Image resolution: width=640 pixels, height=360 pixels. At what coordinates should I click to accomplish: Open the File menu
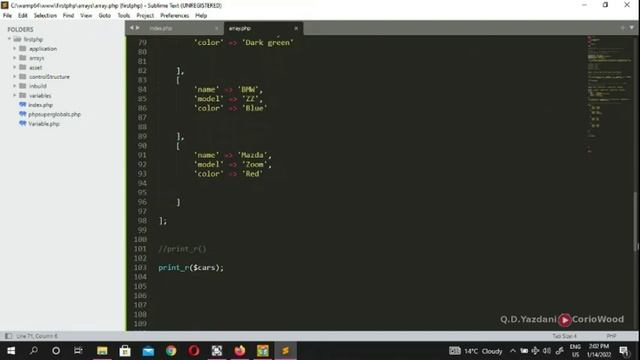point(7,16)
